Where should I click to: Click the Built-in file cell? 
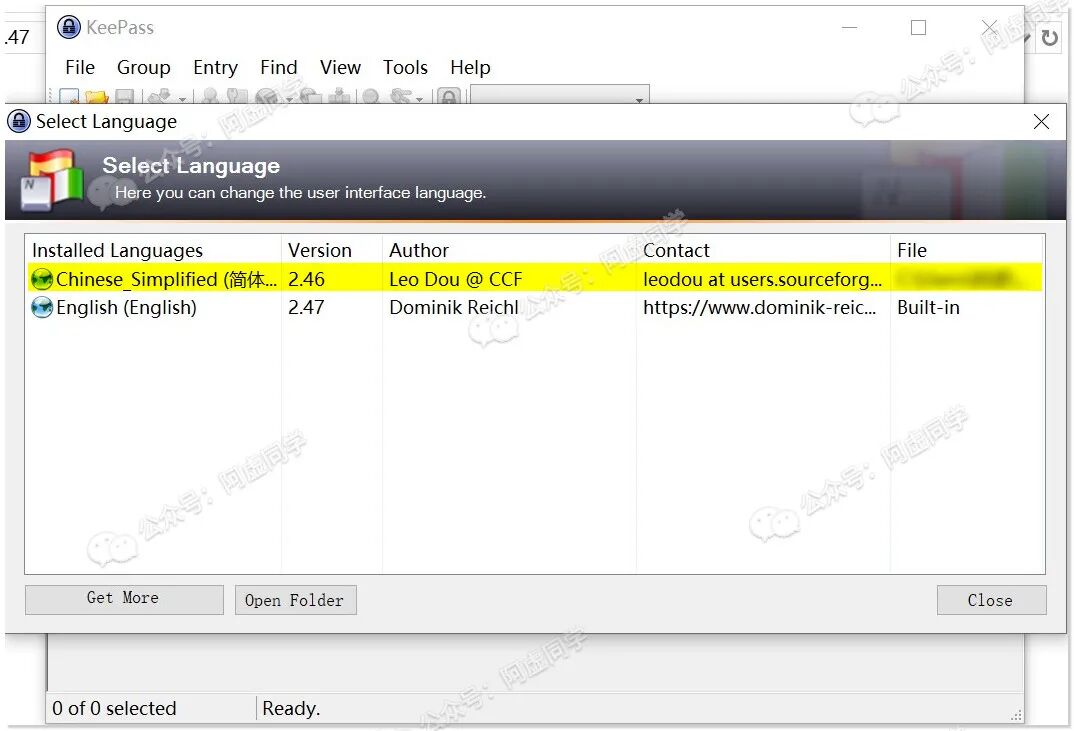[x=928, y=308]
